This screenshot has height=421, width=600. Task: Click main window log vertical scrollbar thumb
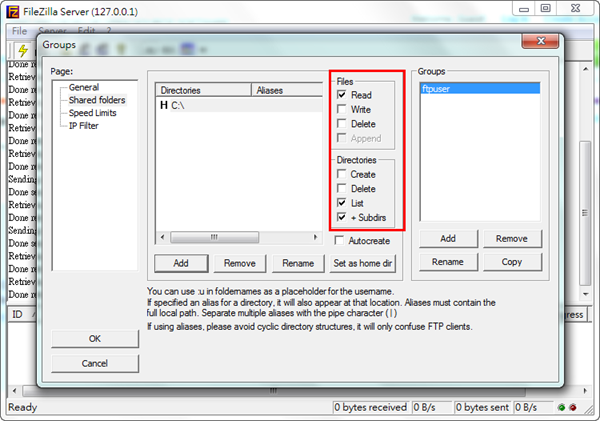click(585, 213)
